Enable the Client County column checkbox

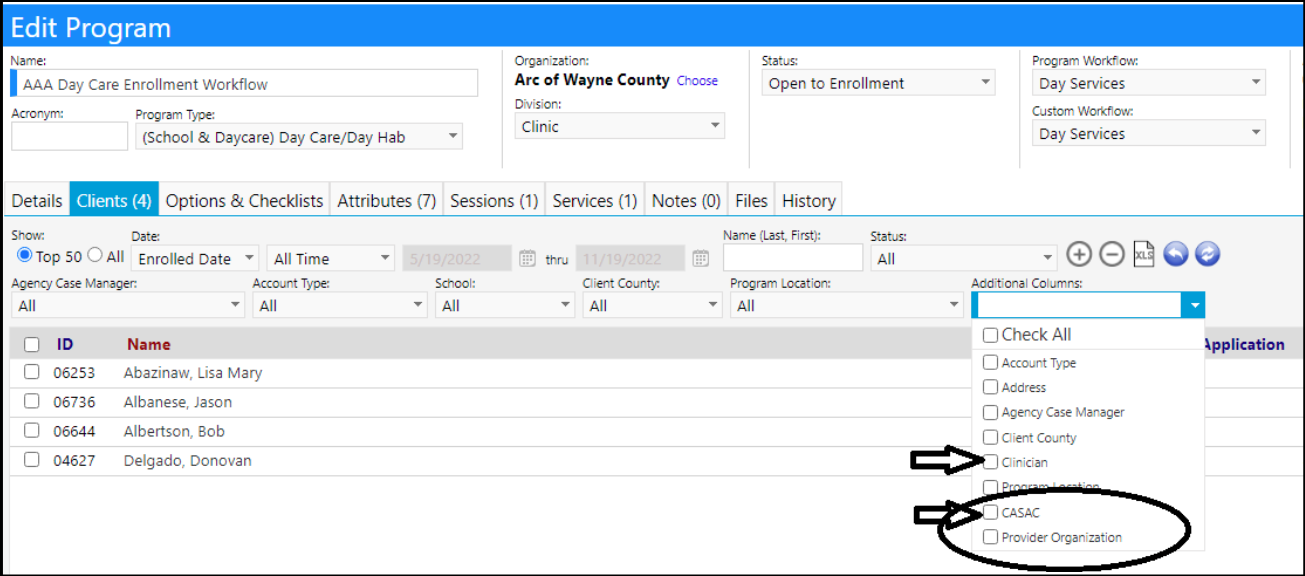coord(990,437)
